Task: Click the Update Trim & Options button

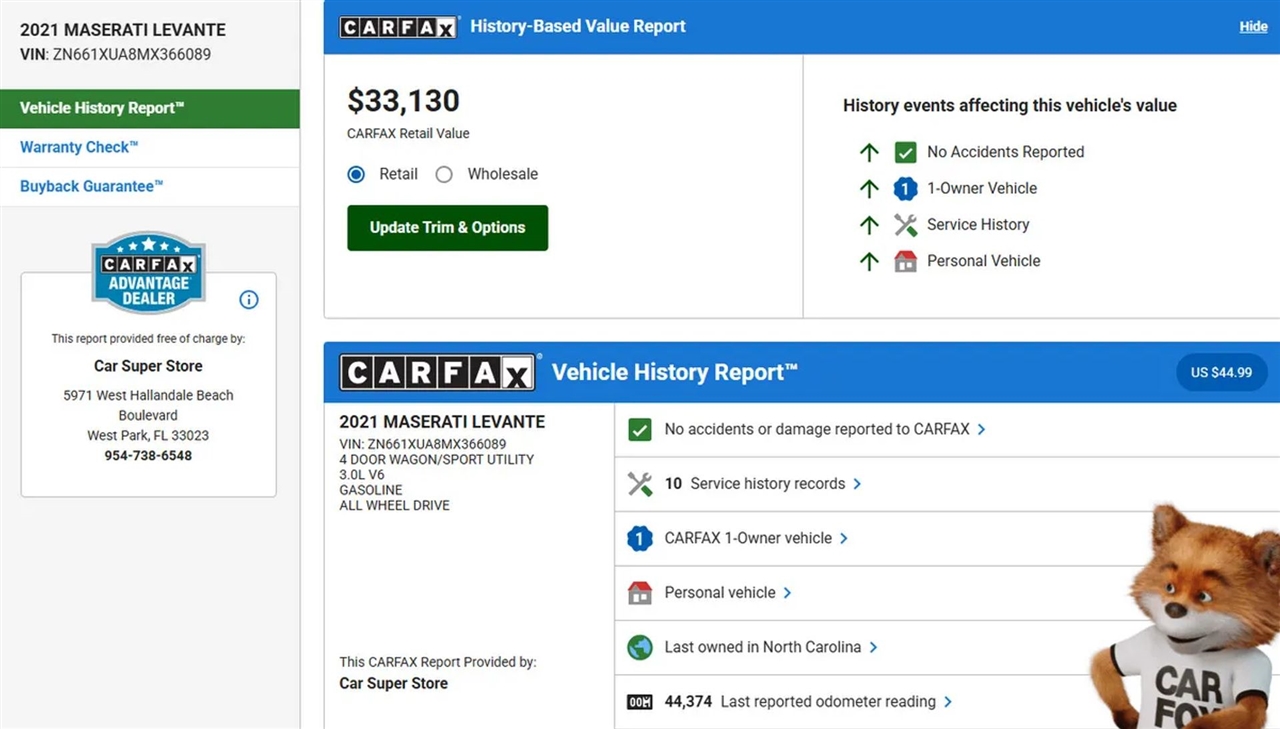Action: click(x=447, y=228)
